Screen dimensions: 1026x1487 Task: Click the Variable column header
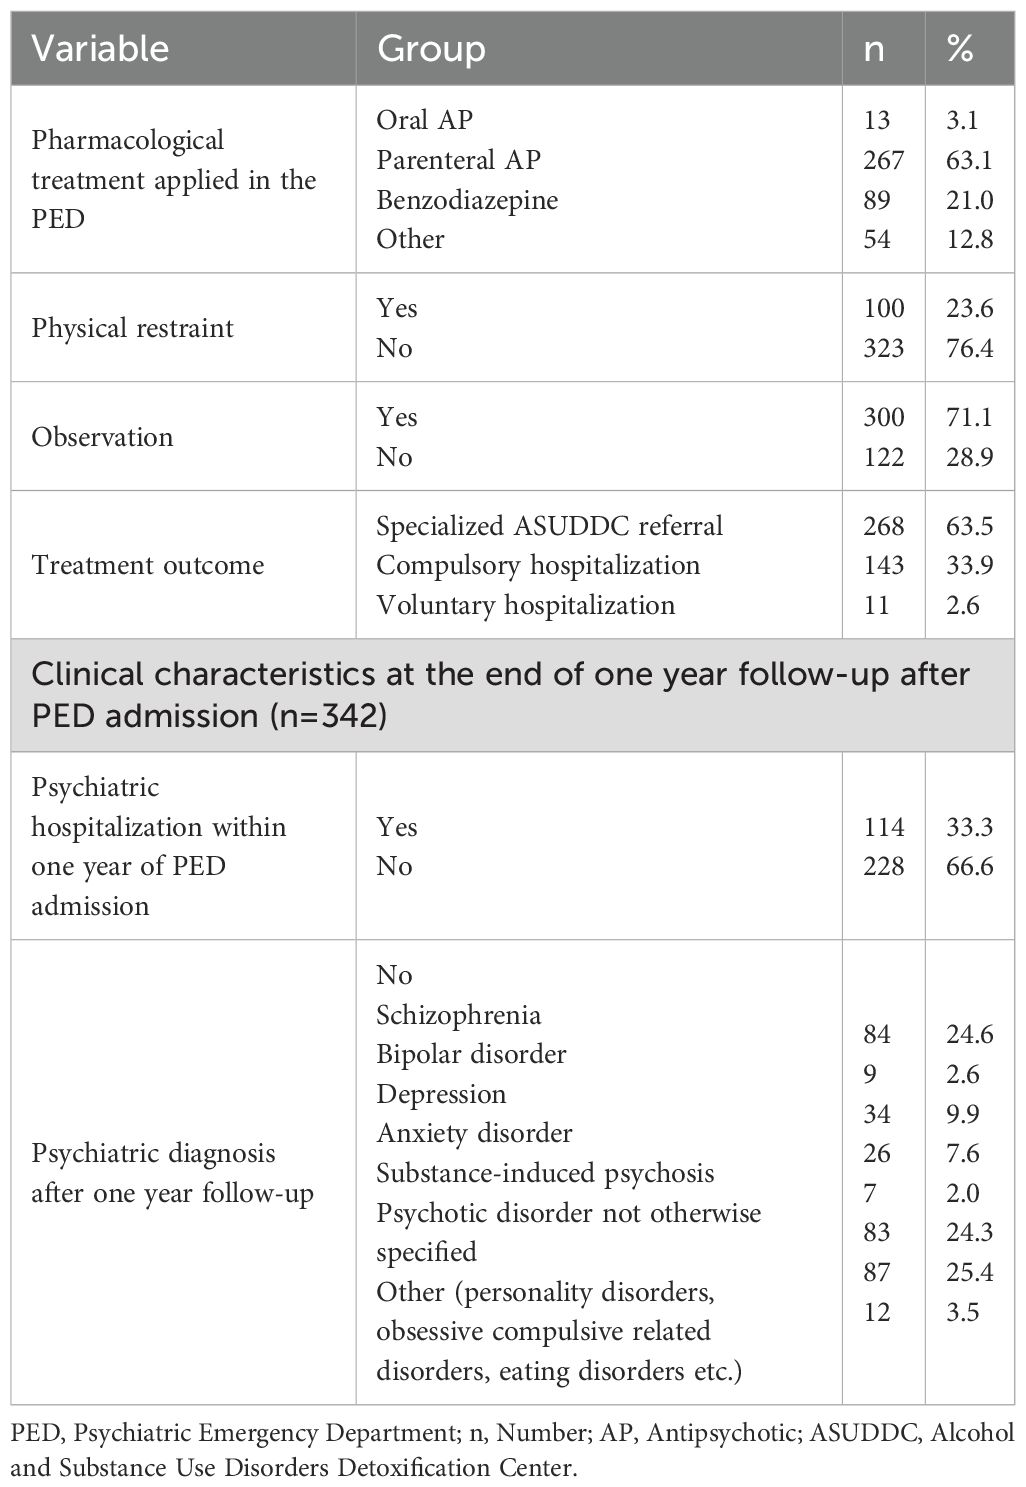point(100,48)
